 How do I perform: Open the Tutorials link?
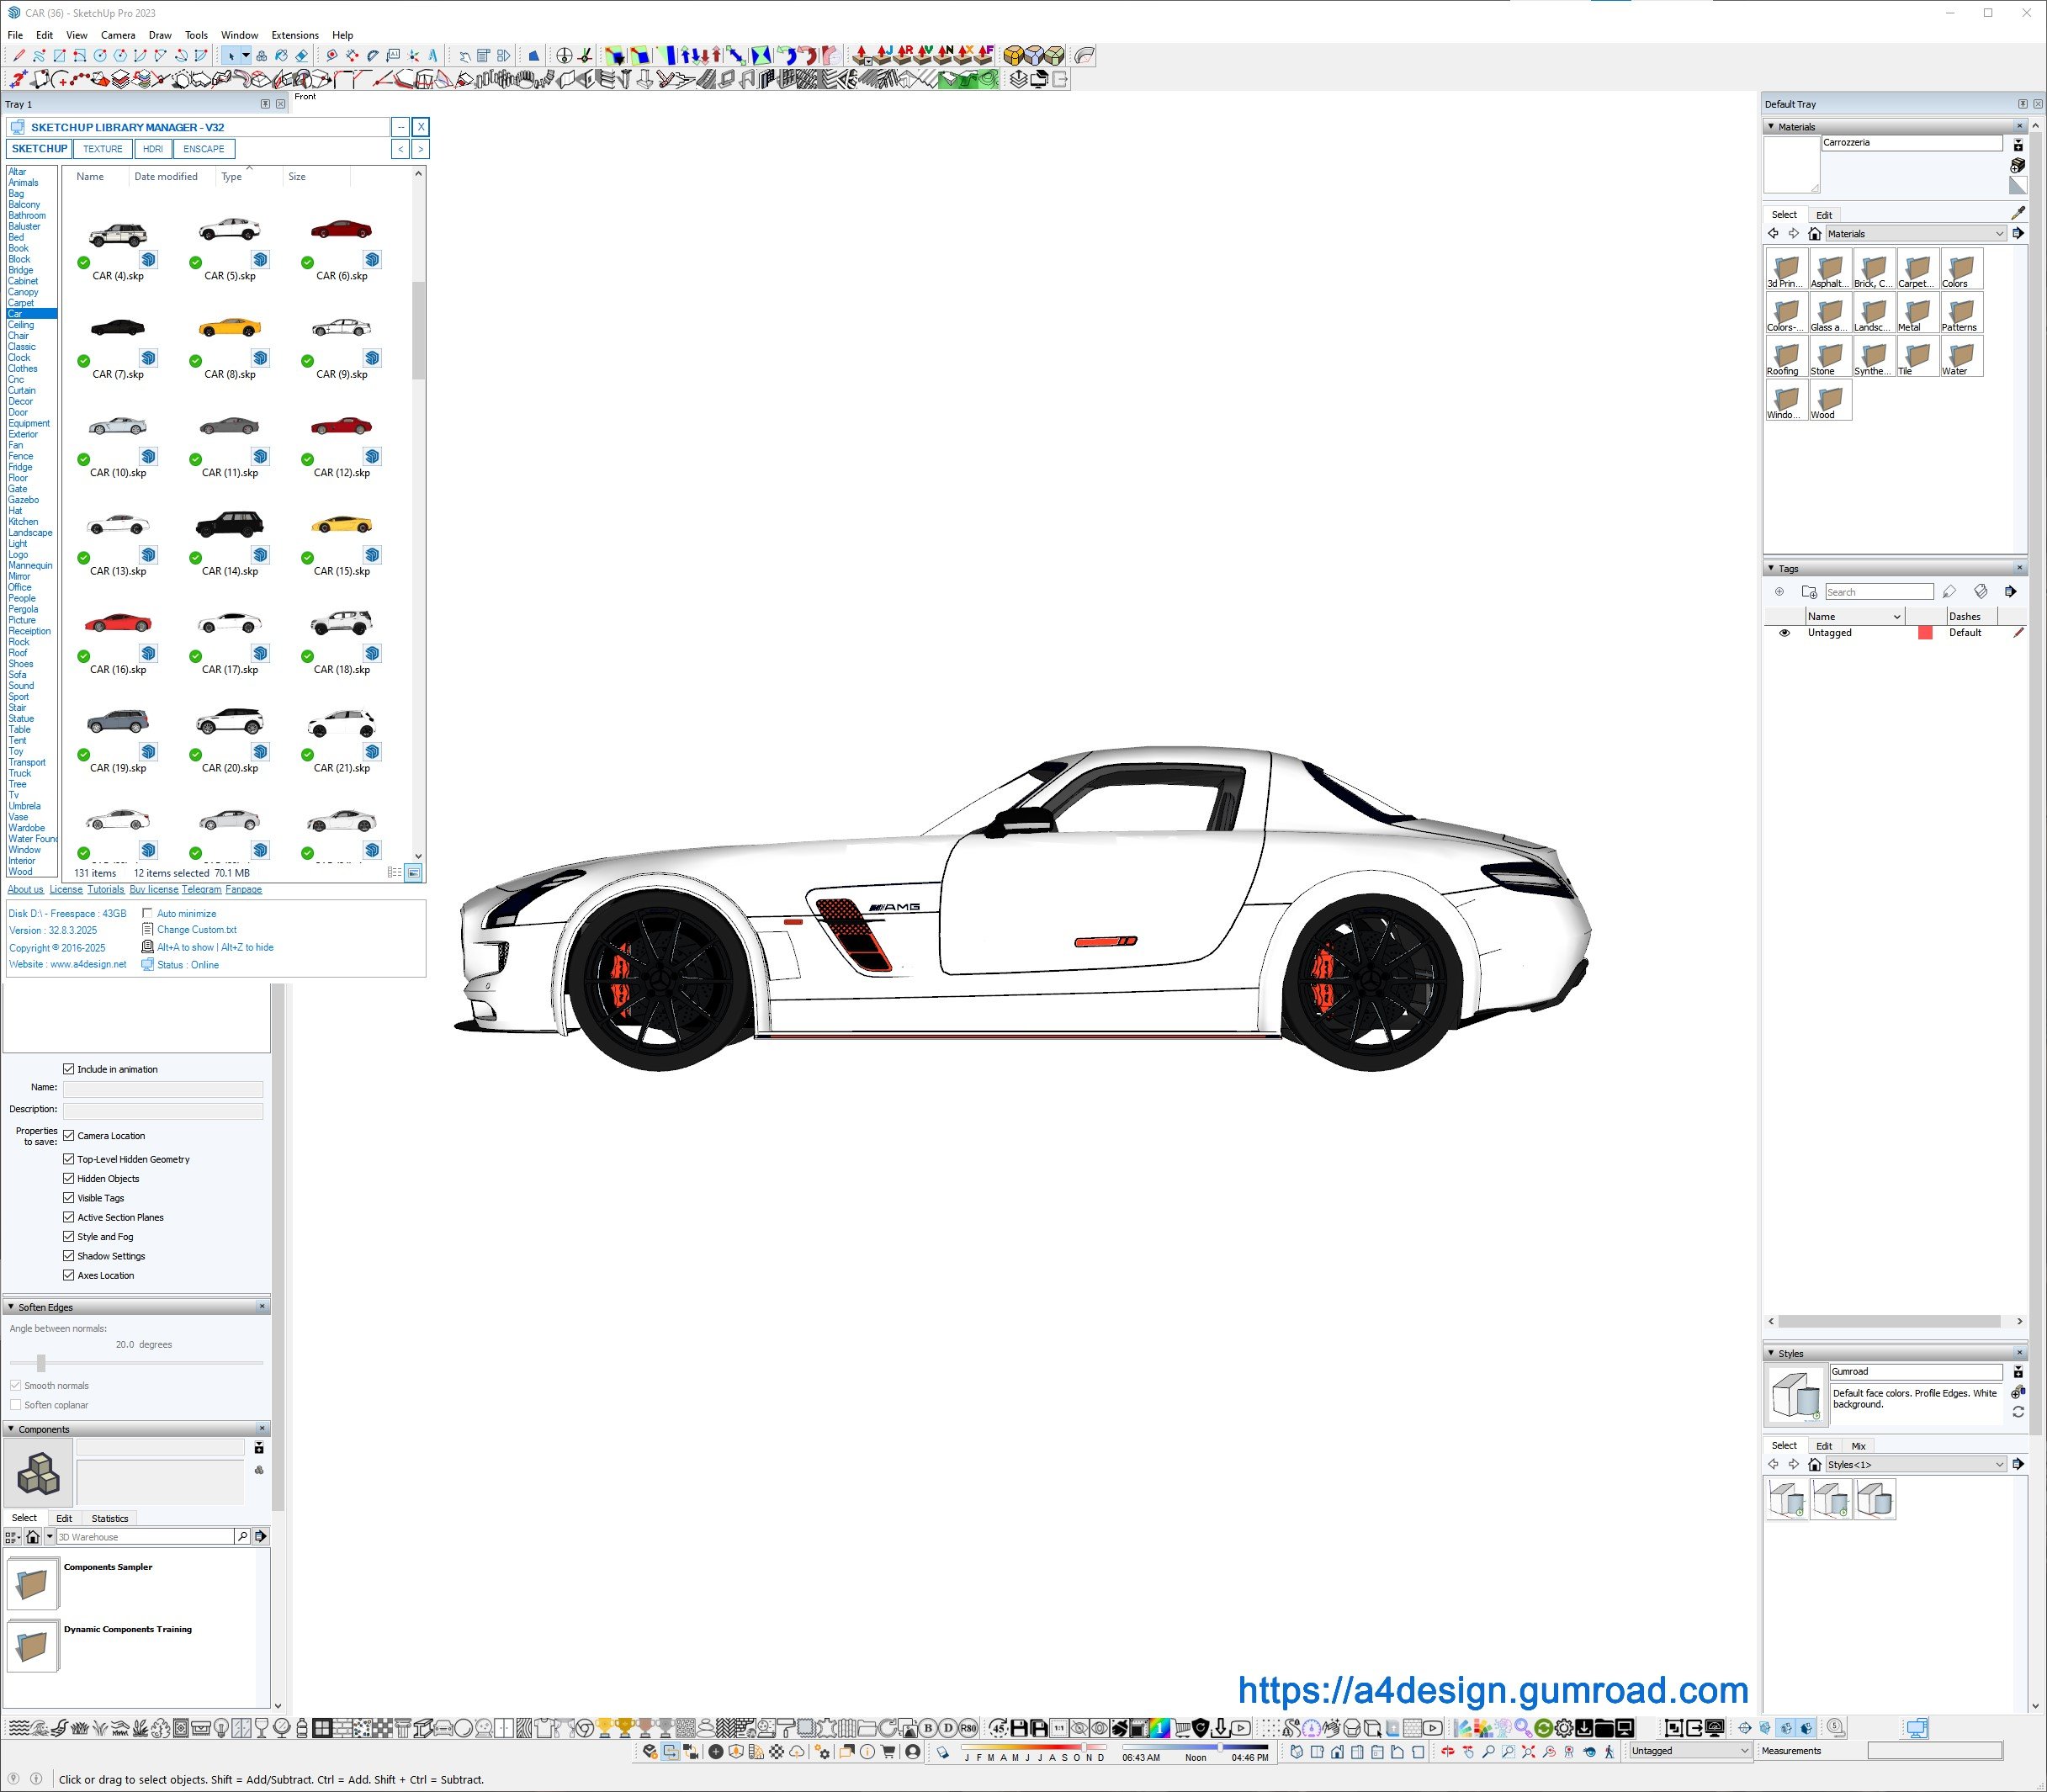pyautogui.click(x=105, y=889)
